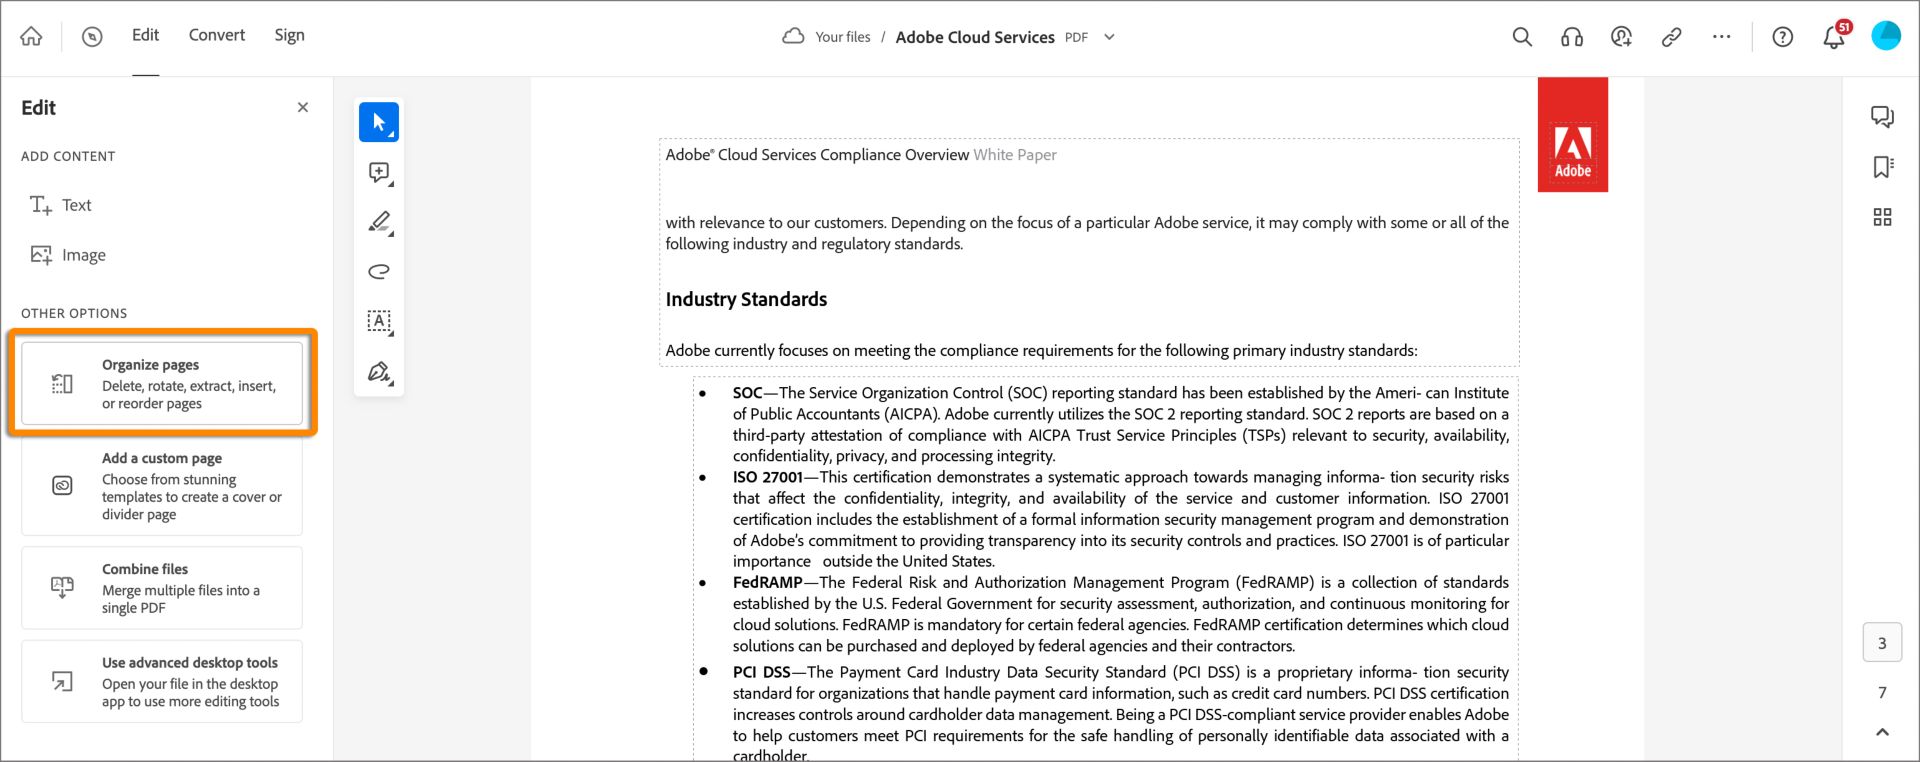Choose the text box recognition tool

pos(379,321)
